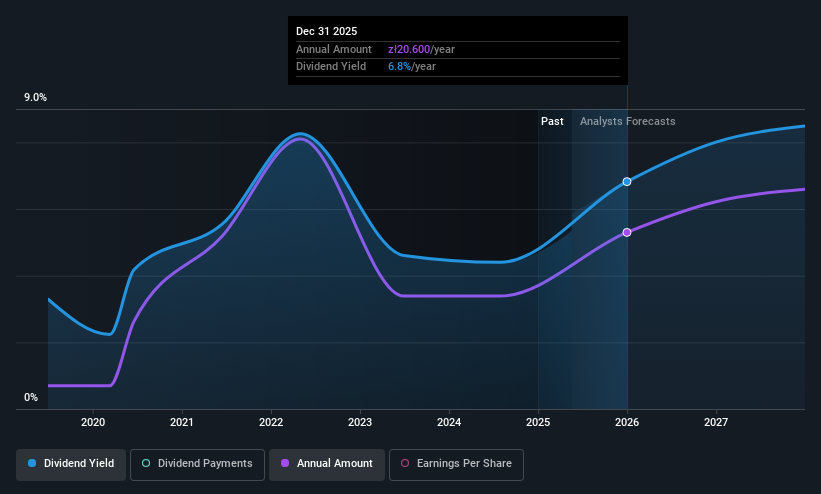Enable the Dividend Payments series
The image size is (821, 494).
coord(197,464)
